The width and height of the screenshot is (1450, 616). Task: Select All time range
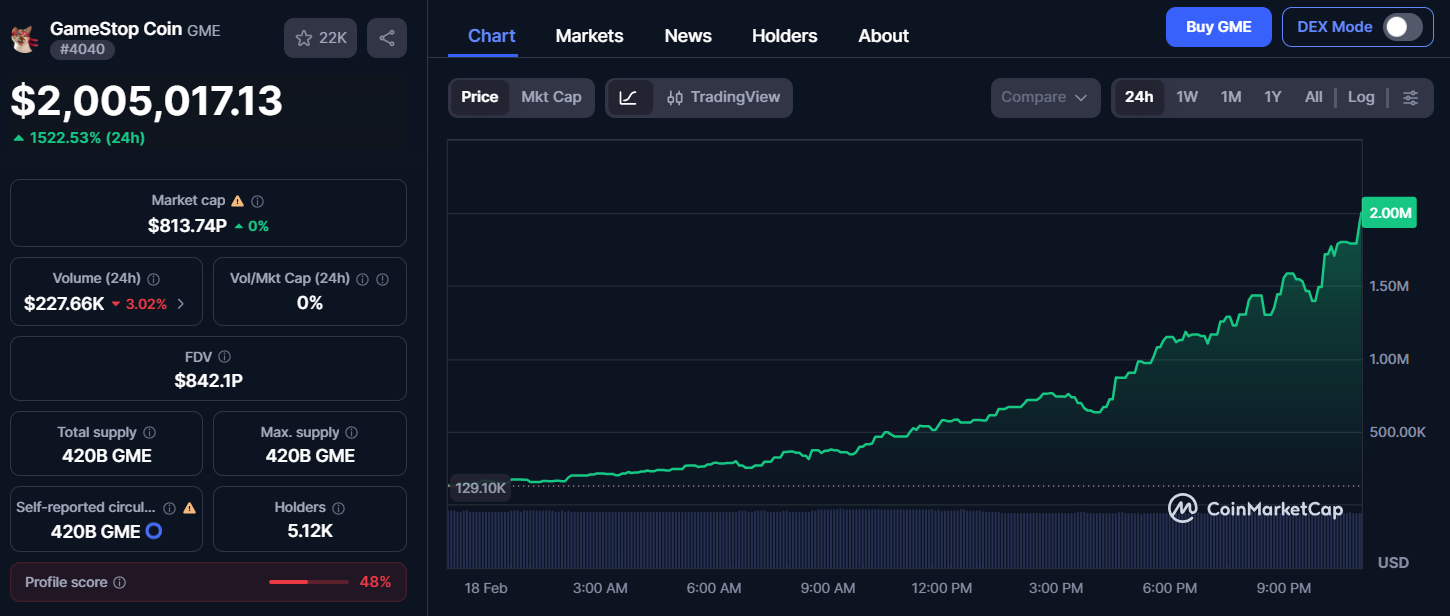1313,97
